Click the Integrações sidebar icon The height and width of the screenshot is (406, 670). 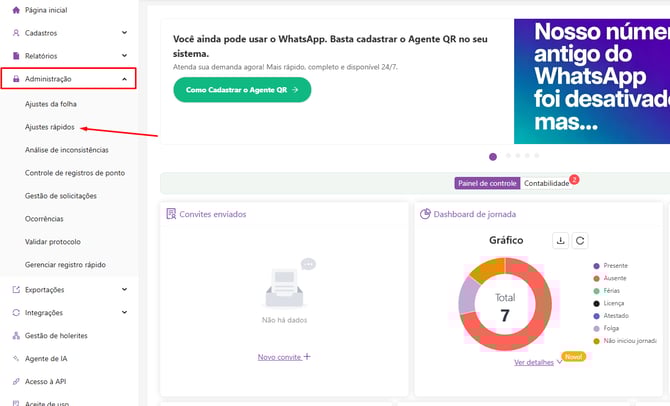(15, 312)
